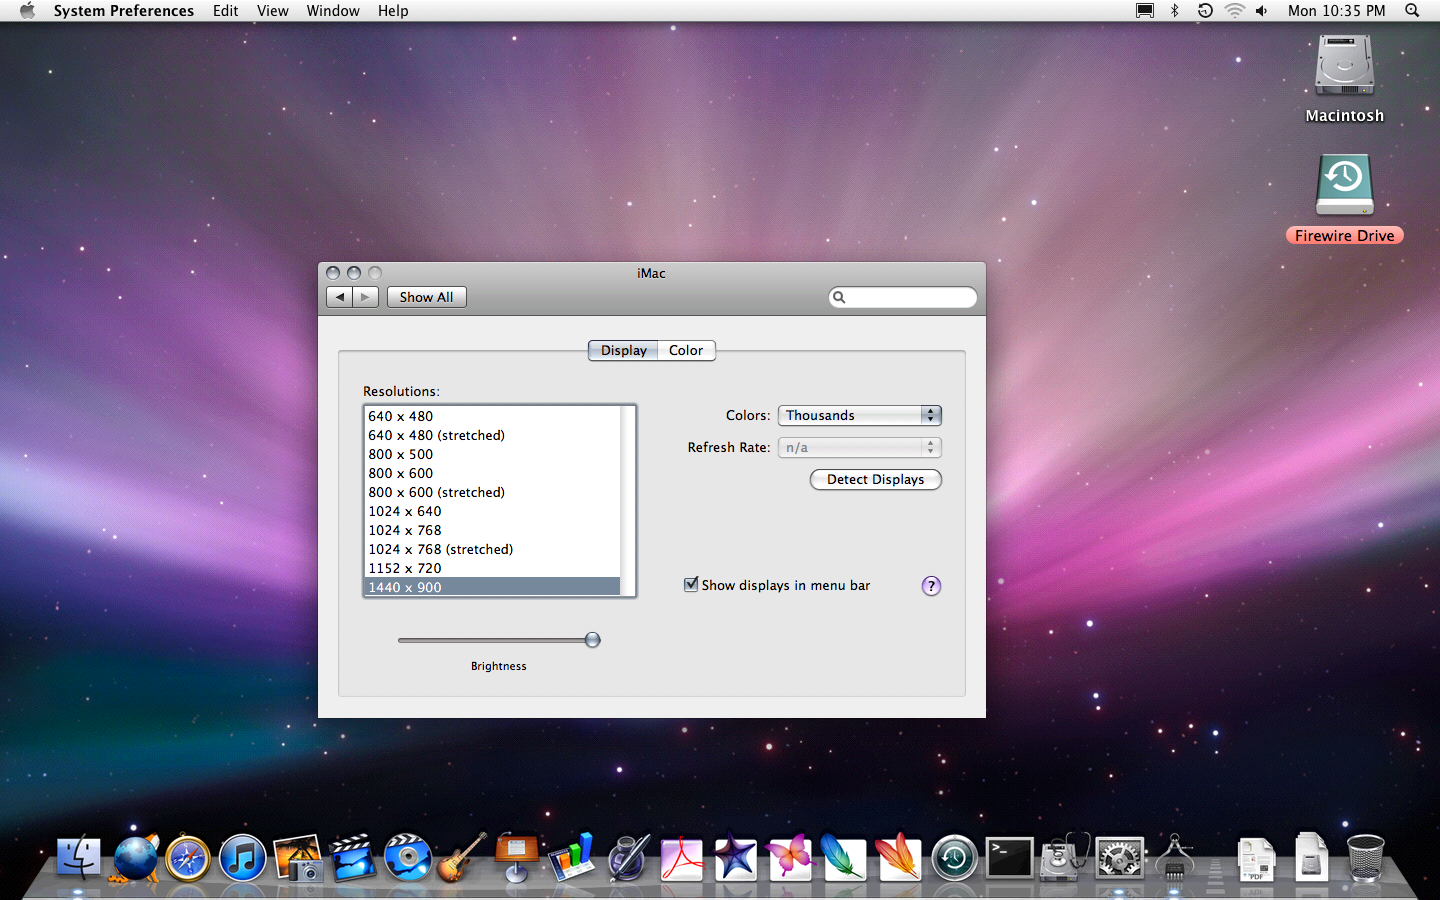Select resolution 800 x 600
The height and width of the screenshot is (900, 1440).
tap(492, 473)
